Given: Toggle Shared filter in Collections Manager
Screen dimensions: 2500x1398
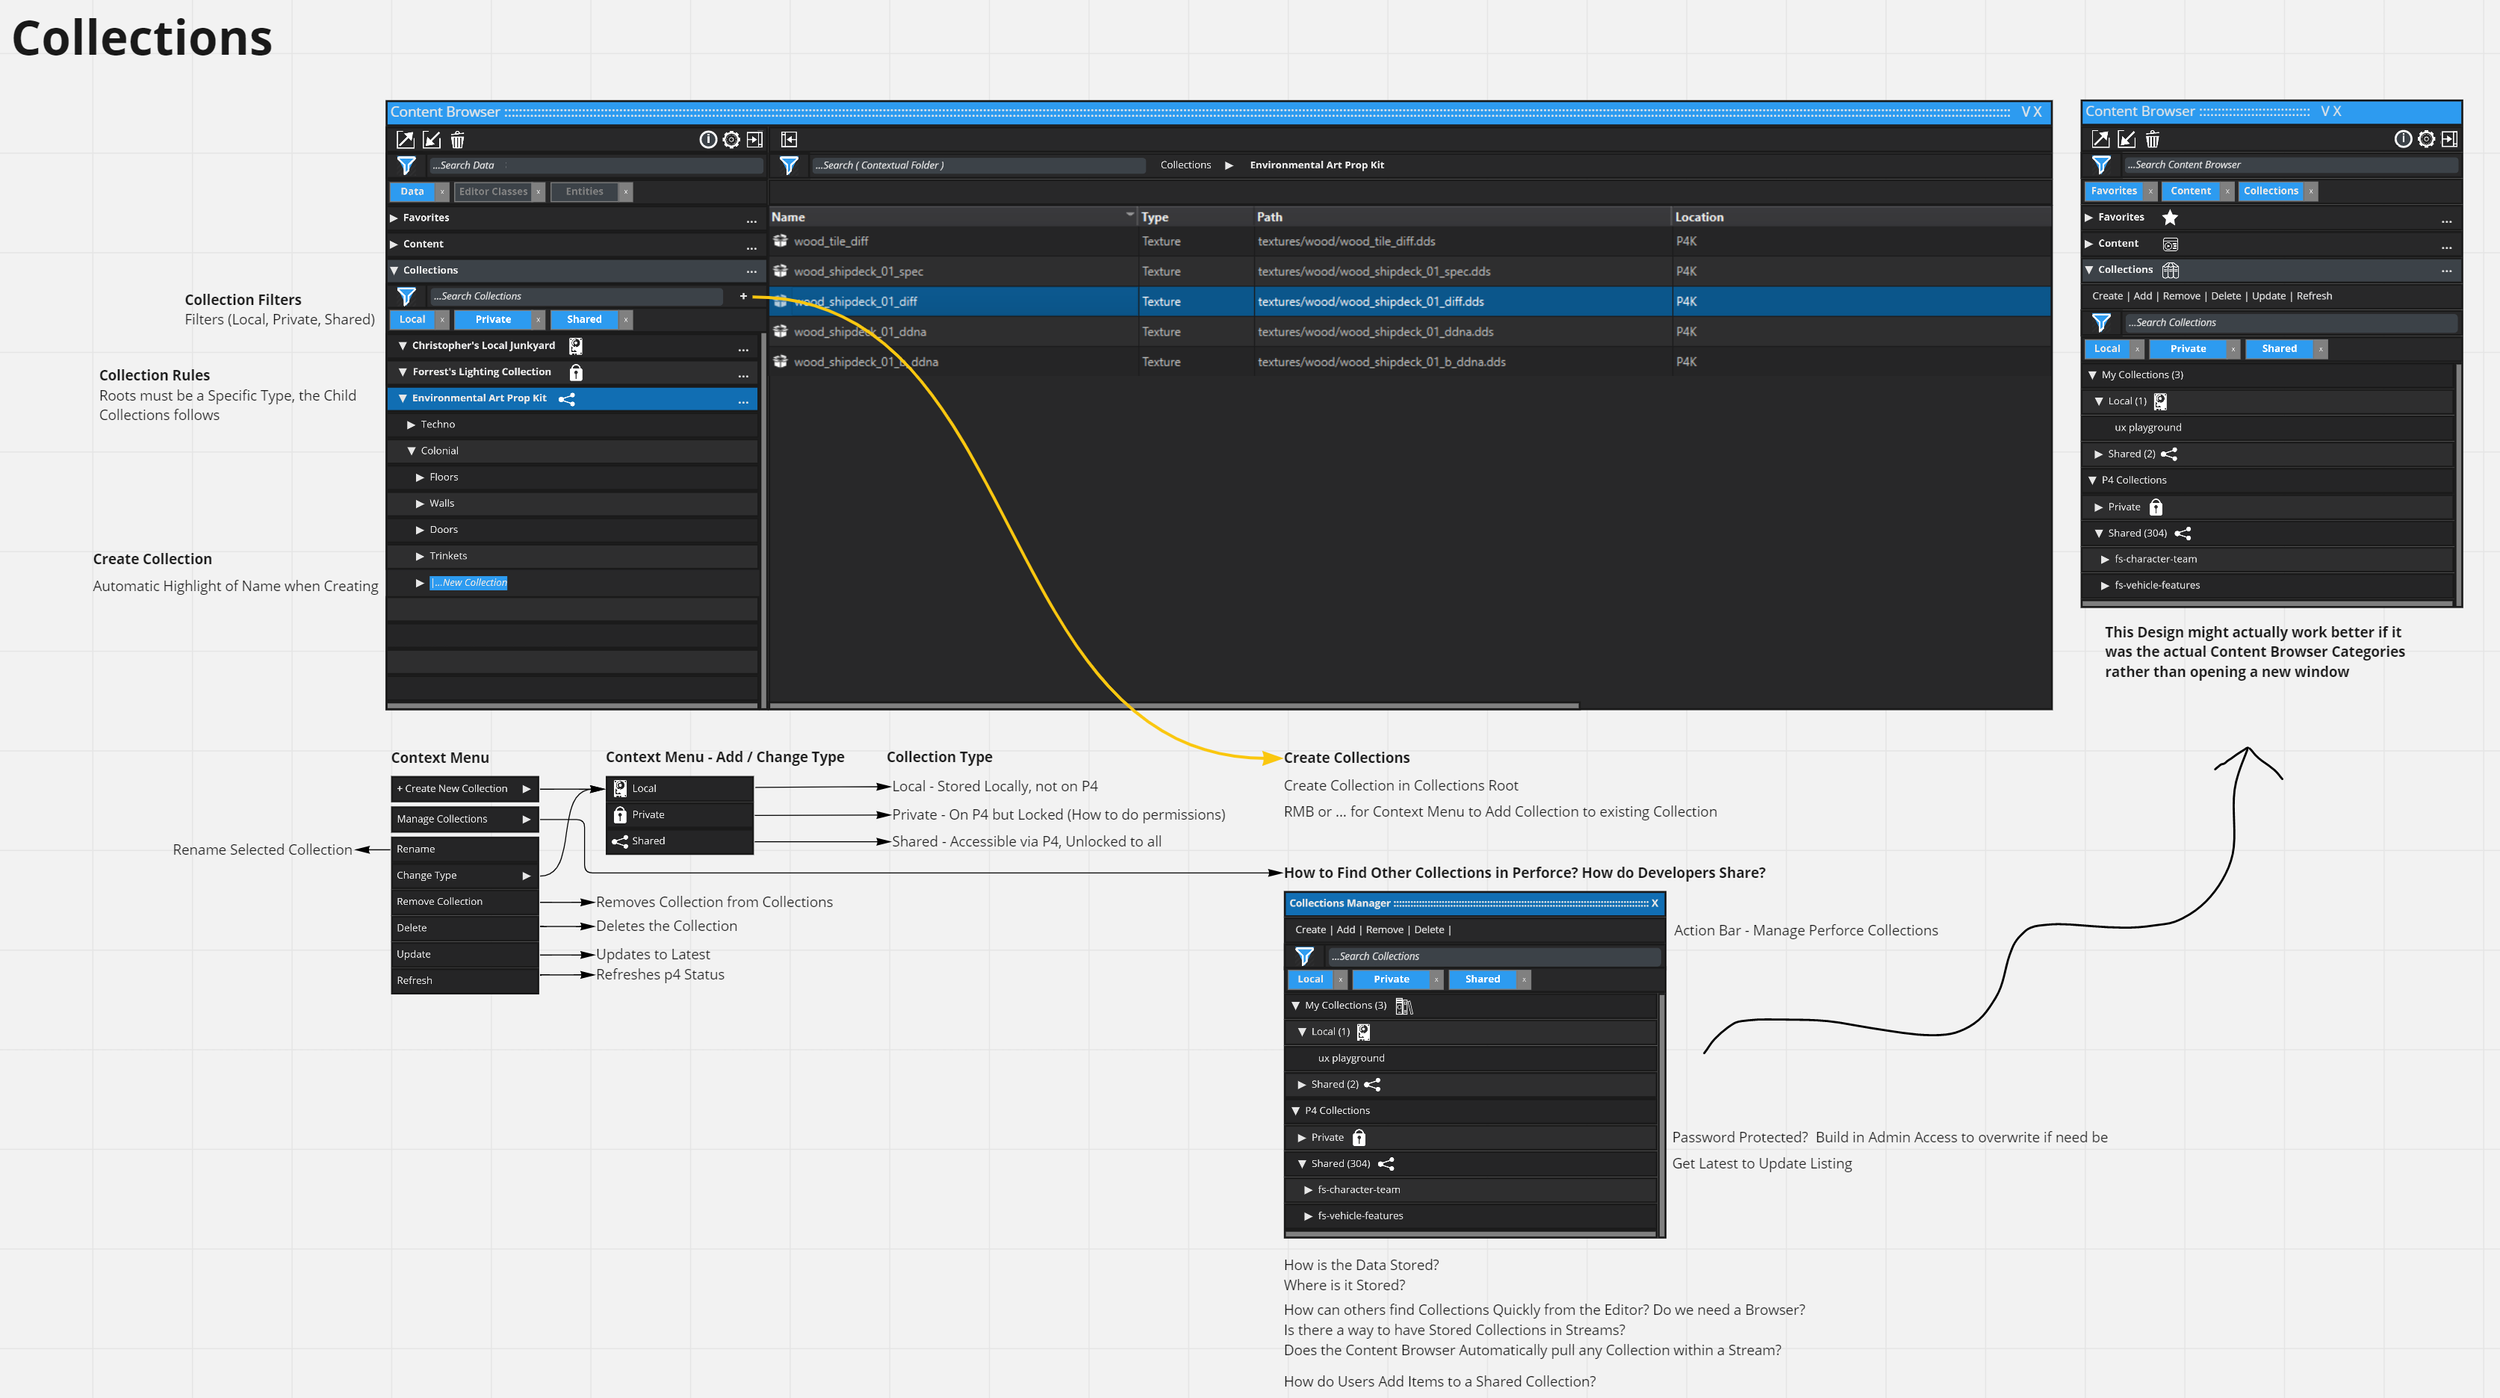Looking at the screenshot, I should click(x=1482, y=980).
